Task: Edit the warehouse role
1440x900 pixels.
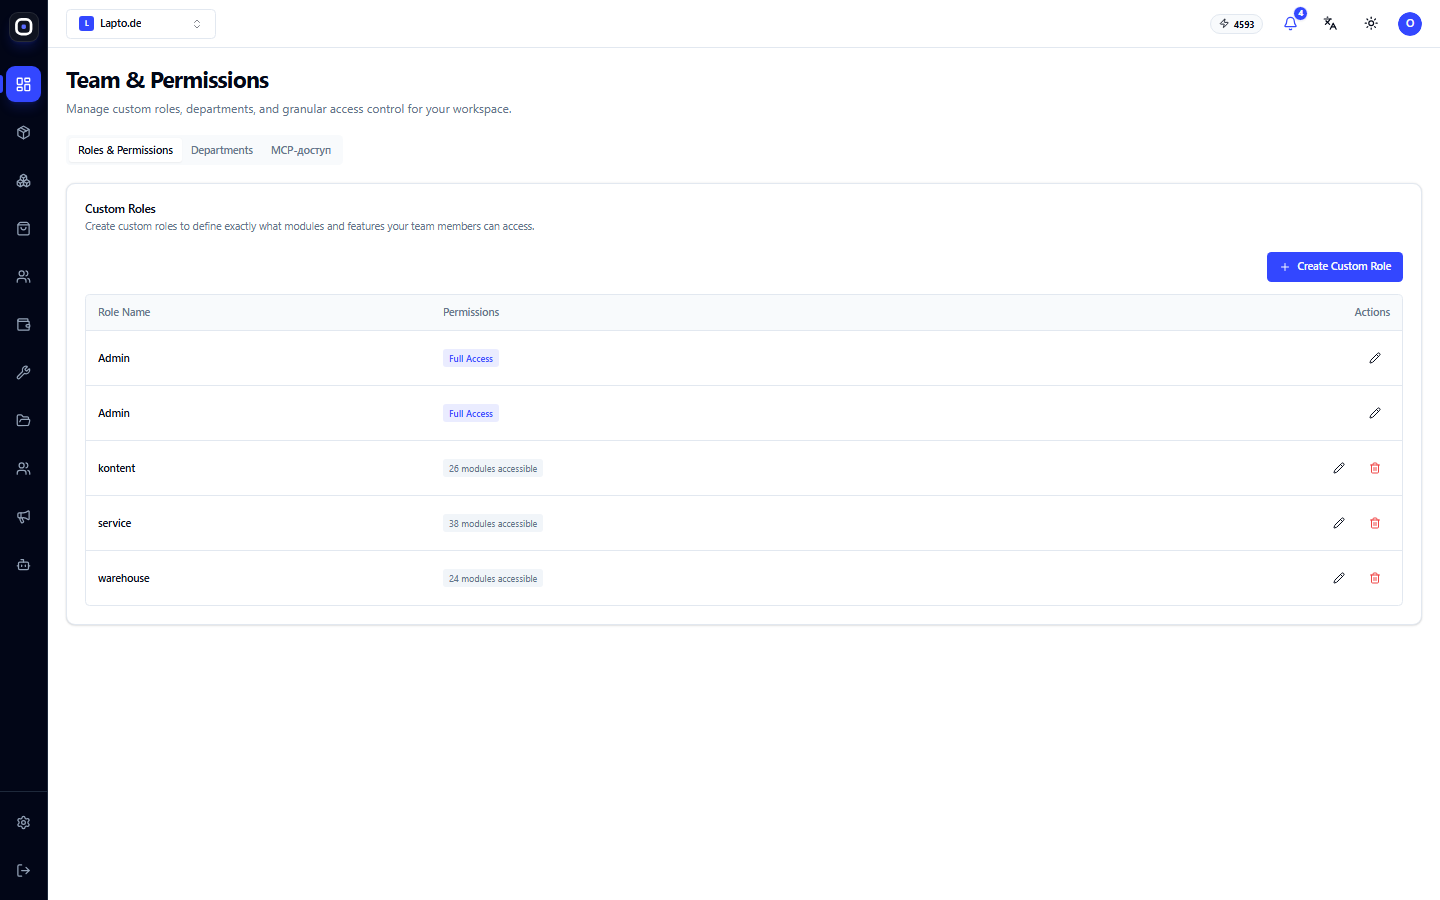Action: [x=1339, y=578]
